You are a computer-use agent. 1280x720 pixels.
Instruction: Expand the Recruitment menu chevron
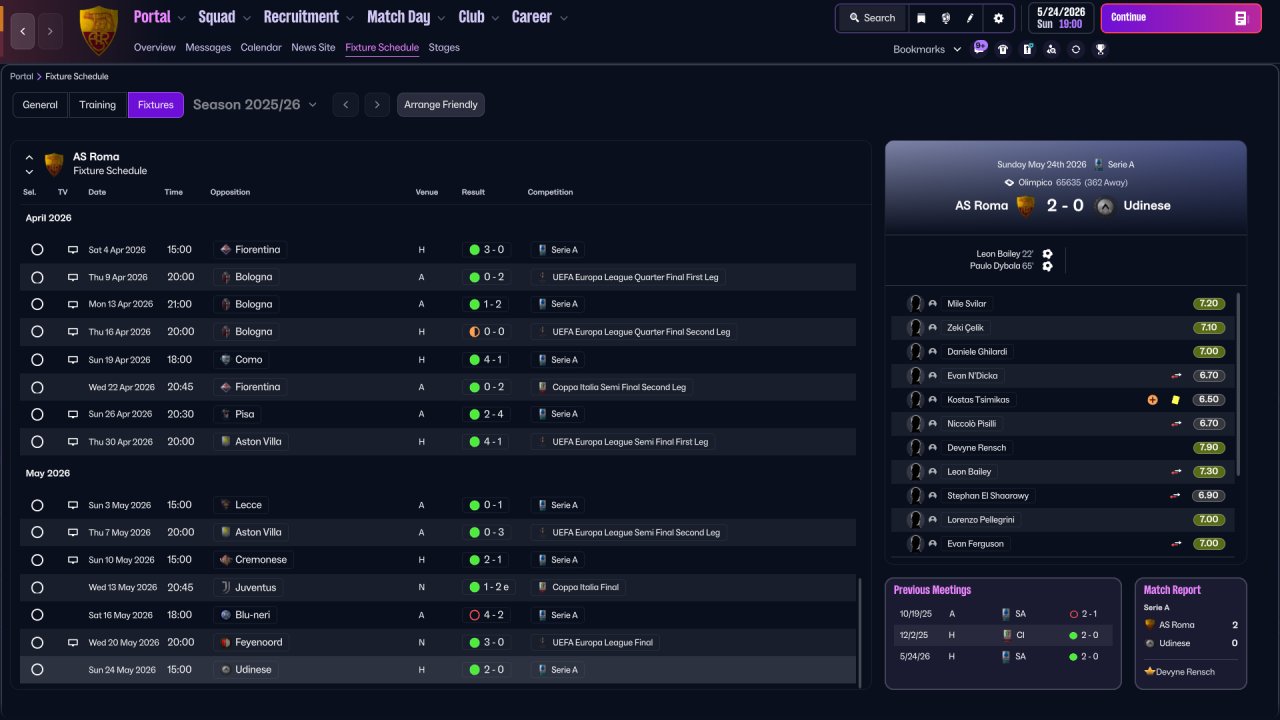349,18
